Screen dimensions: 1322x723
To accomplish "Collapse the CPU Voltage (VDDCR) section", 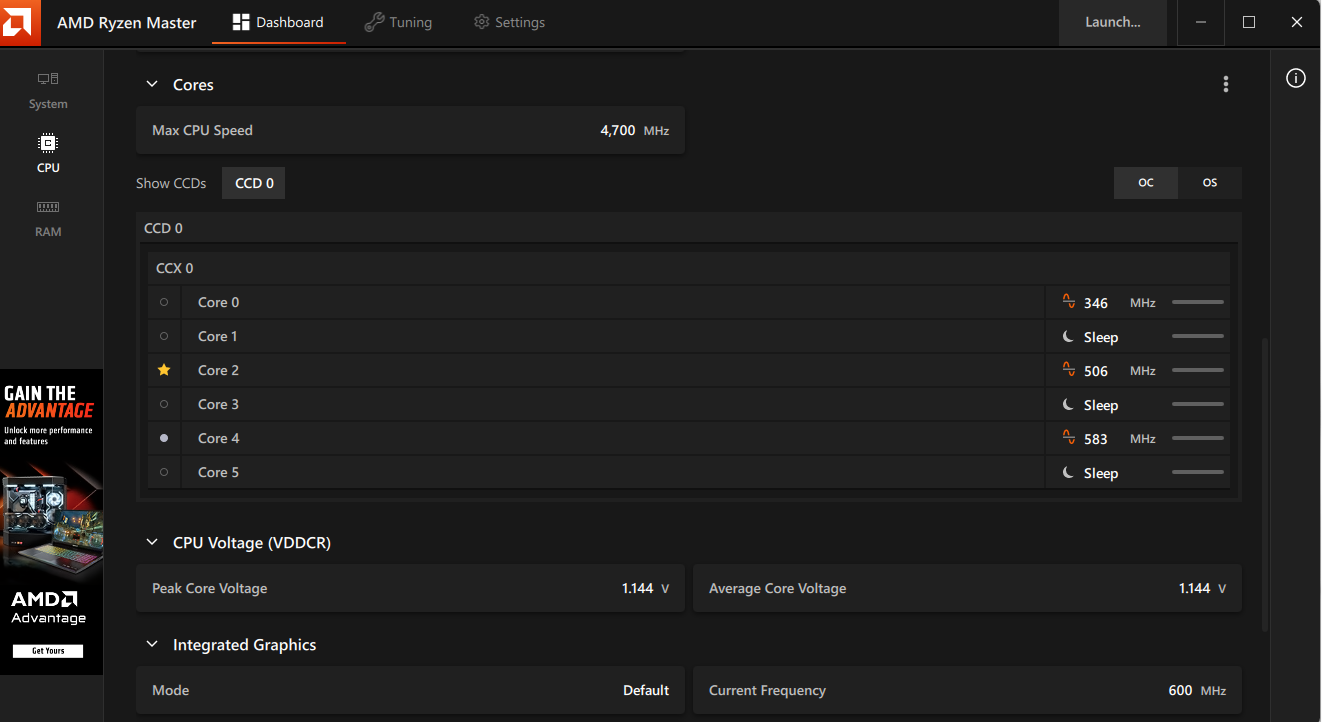I will coord(152,543).
